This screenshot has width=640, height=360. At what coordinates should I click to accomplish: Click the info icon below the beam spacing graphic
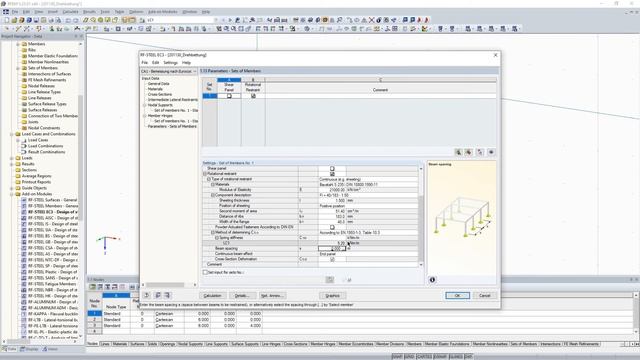click(x=432, y=280)
